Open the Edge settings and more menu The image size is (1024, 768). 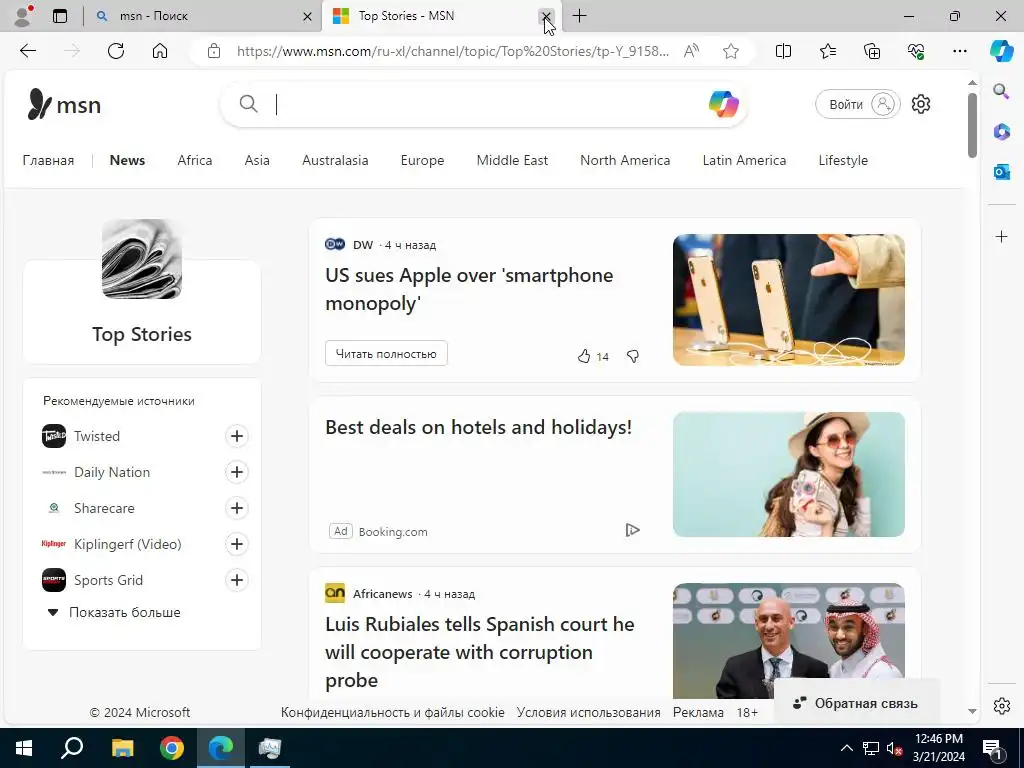pos(959,51)
